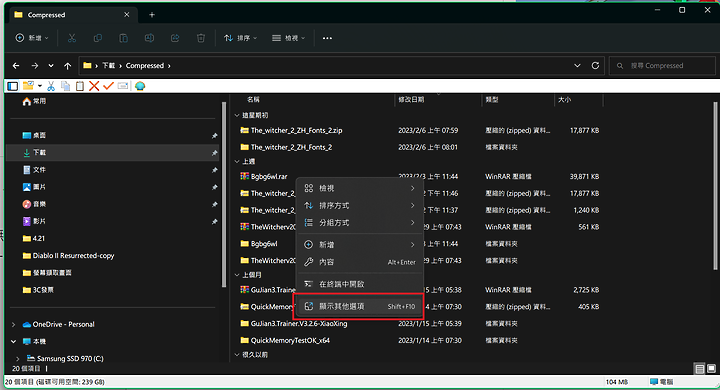Click the Compressed breadcrumb in the address bar
The width and height of the screenshot is (720, 390).
(145, 66)
